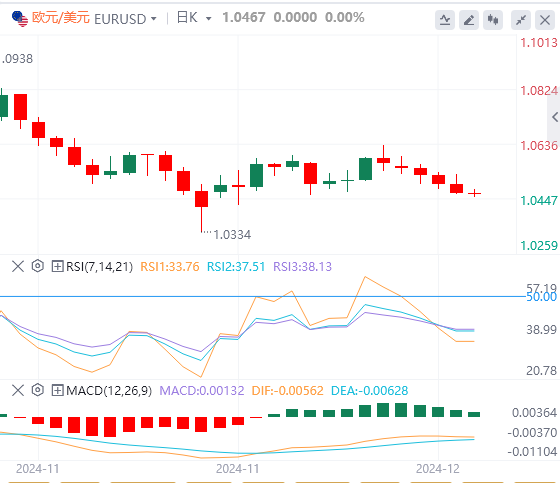The width and height of the screenshot is (560, 483).
Task: Open MACD indicator settings hexagon icon
Action: pos(38,390)
